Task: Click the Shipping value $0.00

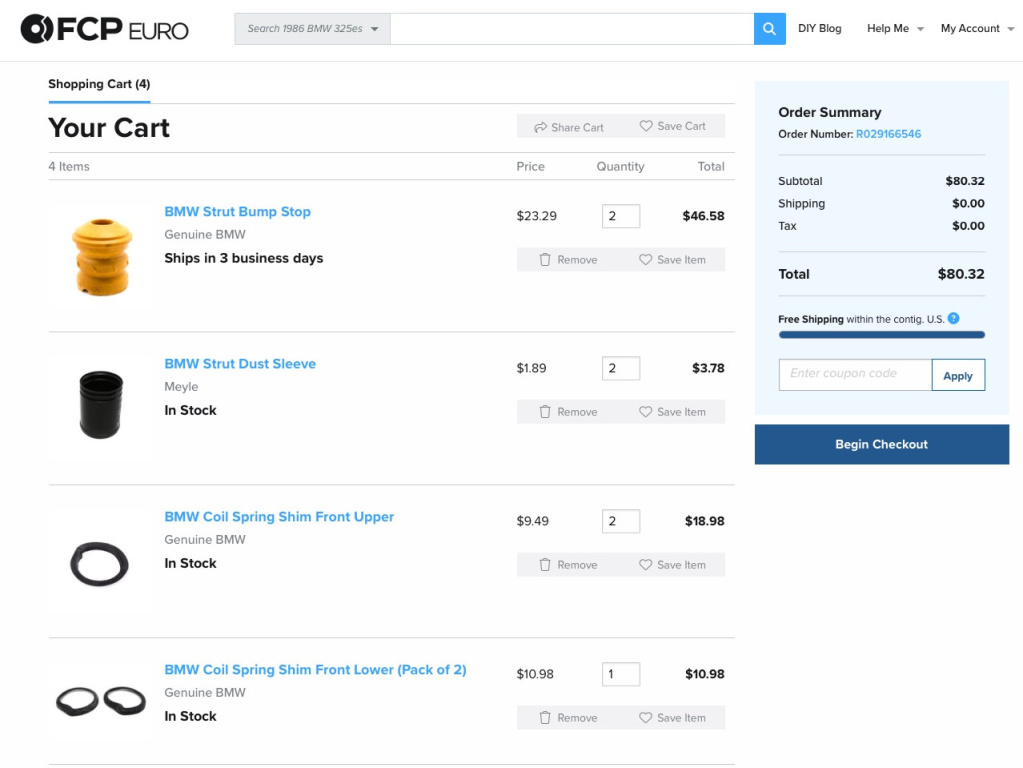Action: [x=968, y=204]
